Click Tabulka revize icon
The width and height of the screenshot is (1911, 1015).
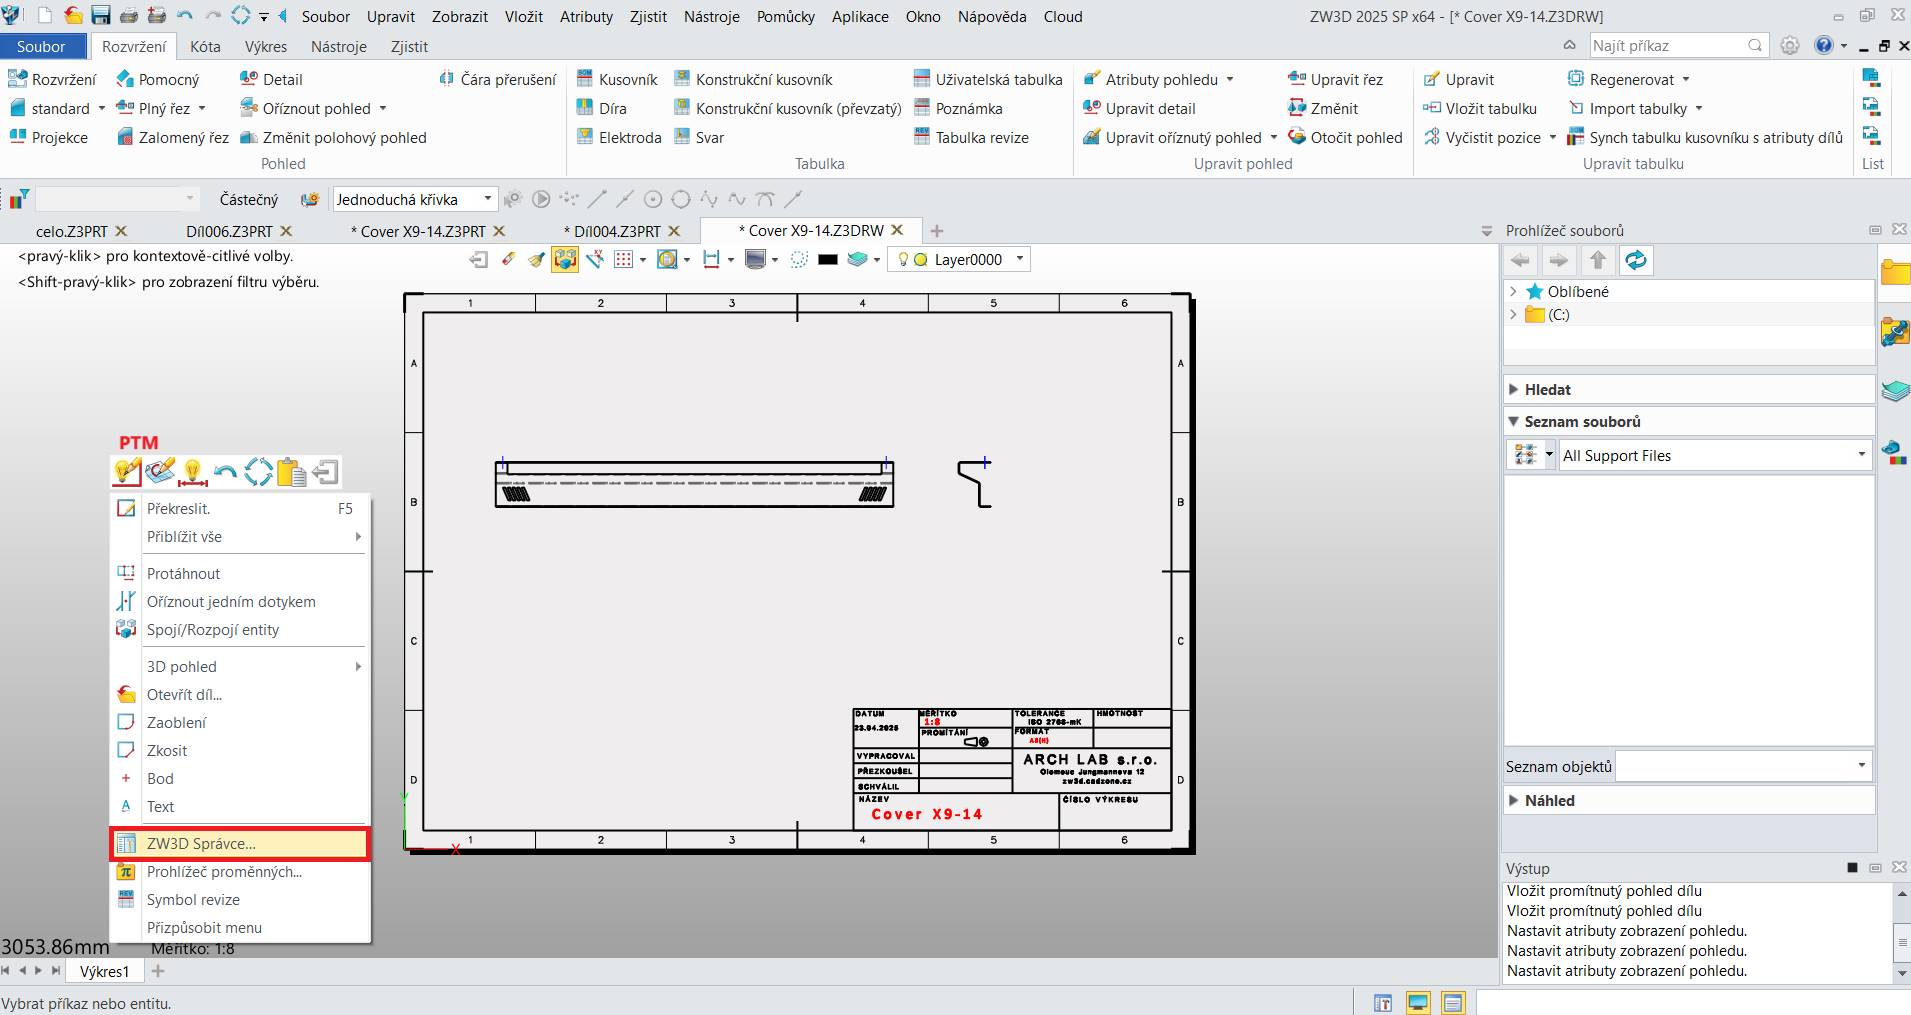pyautogui.click(x=922, y=137)
